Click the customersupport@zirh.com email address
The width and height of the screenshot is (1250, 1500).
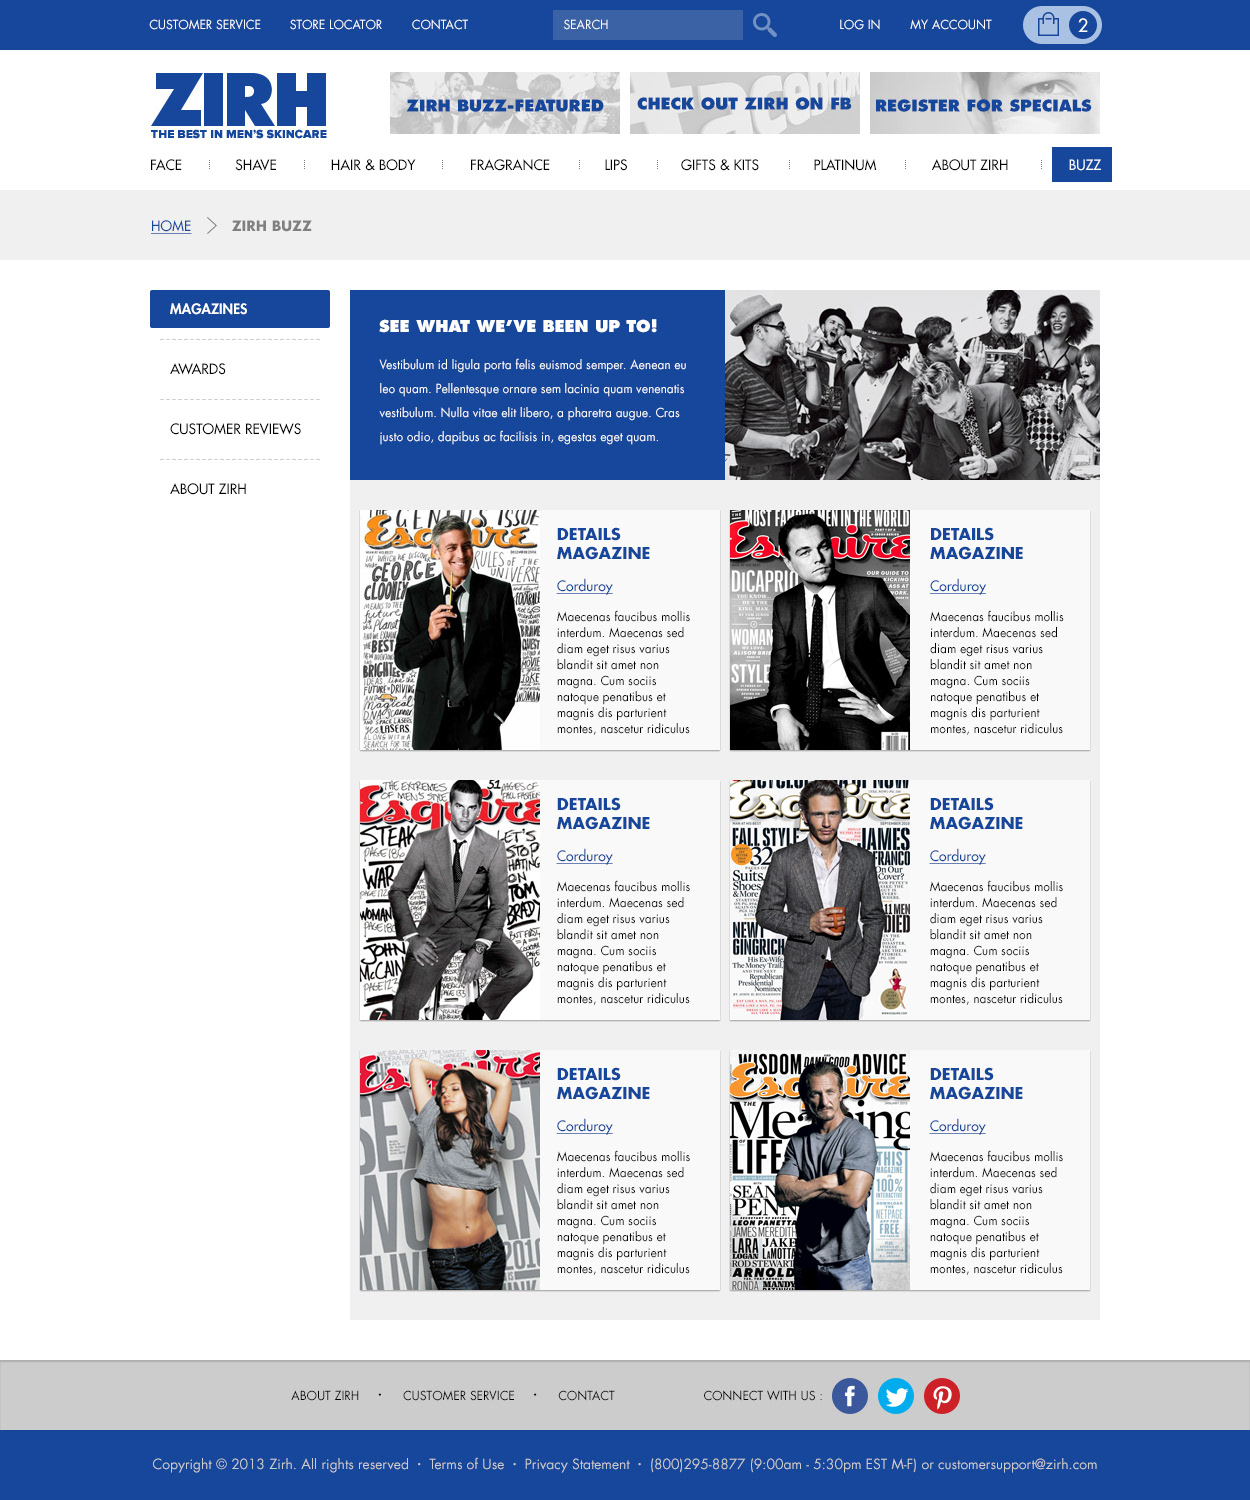pos(1017,1465)
